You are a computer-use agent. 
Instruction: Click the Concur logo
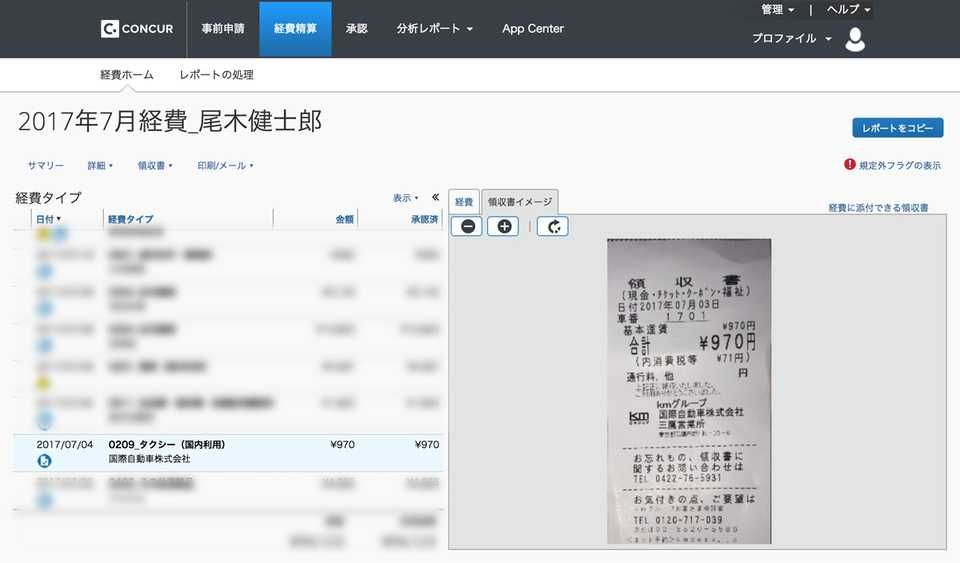click(136, 29)
